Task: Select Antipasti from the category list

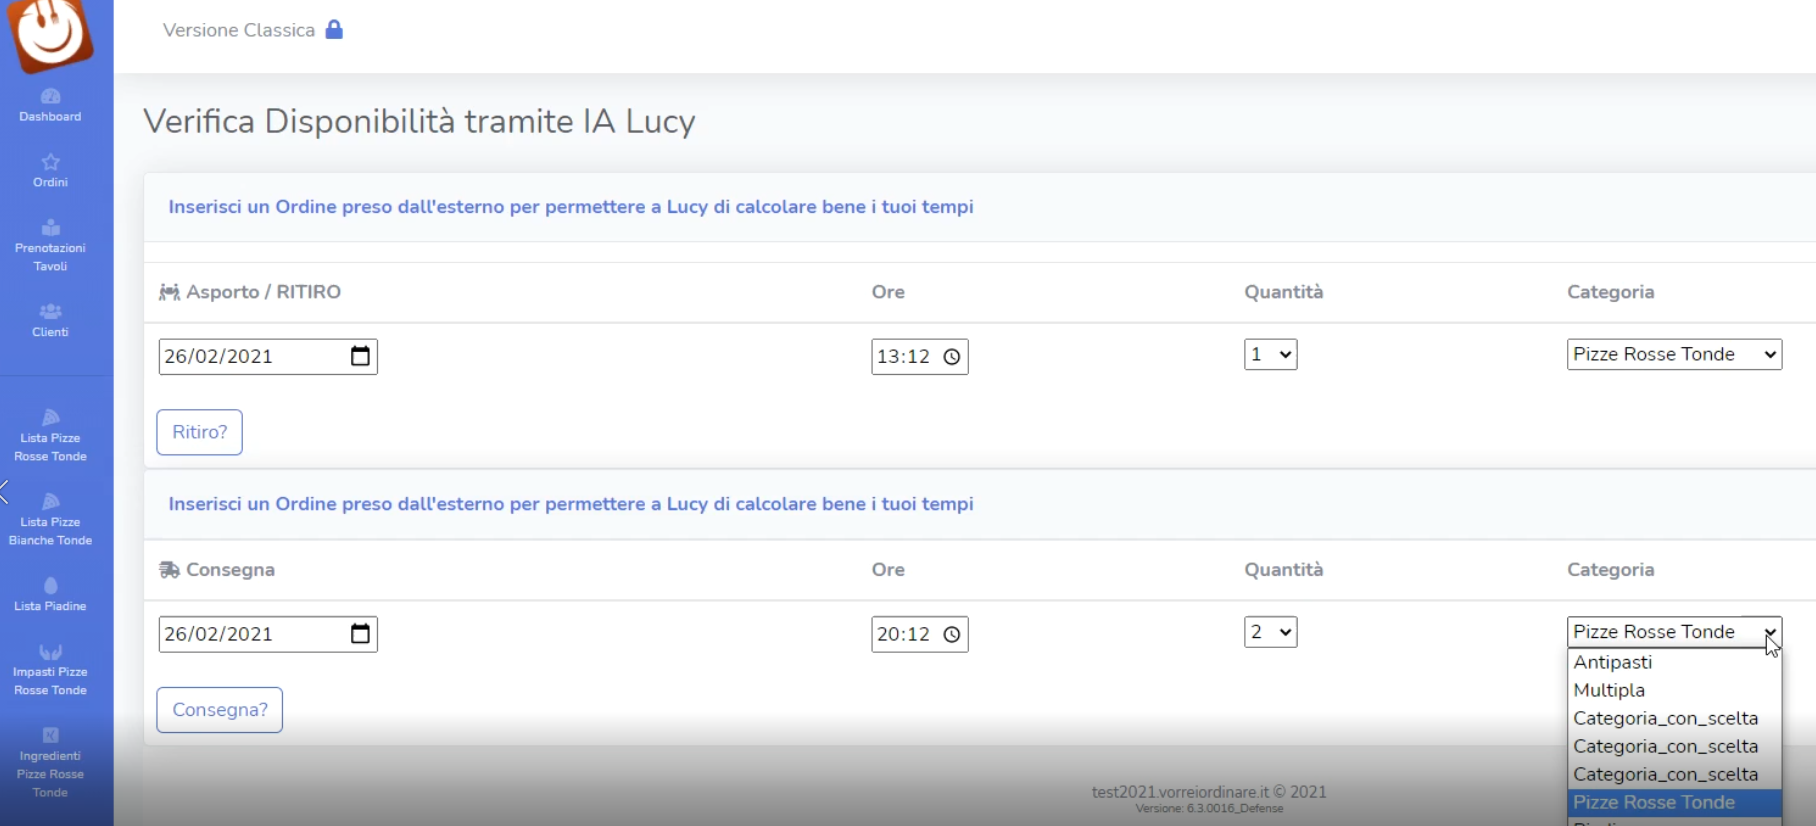Action: (1612, 662)
